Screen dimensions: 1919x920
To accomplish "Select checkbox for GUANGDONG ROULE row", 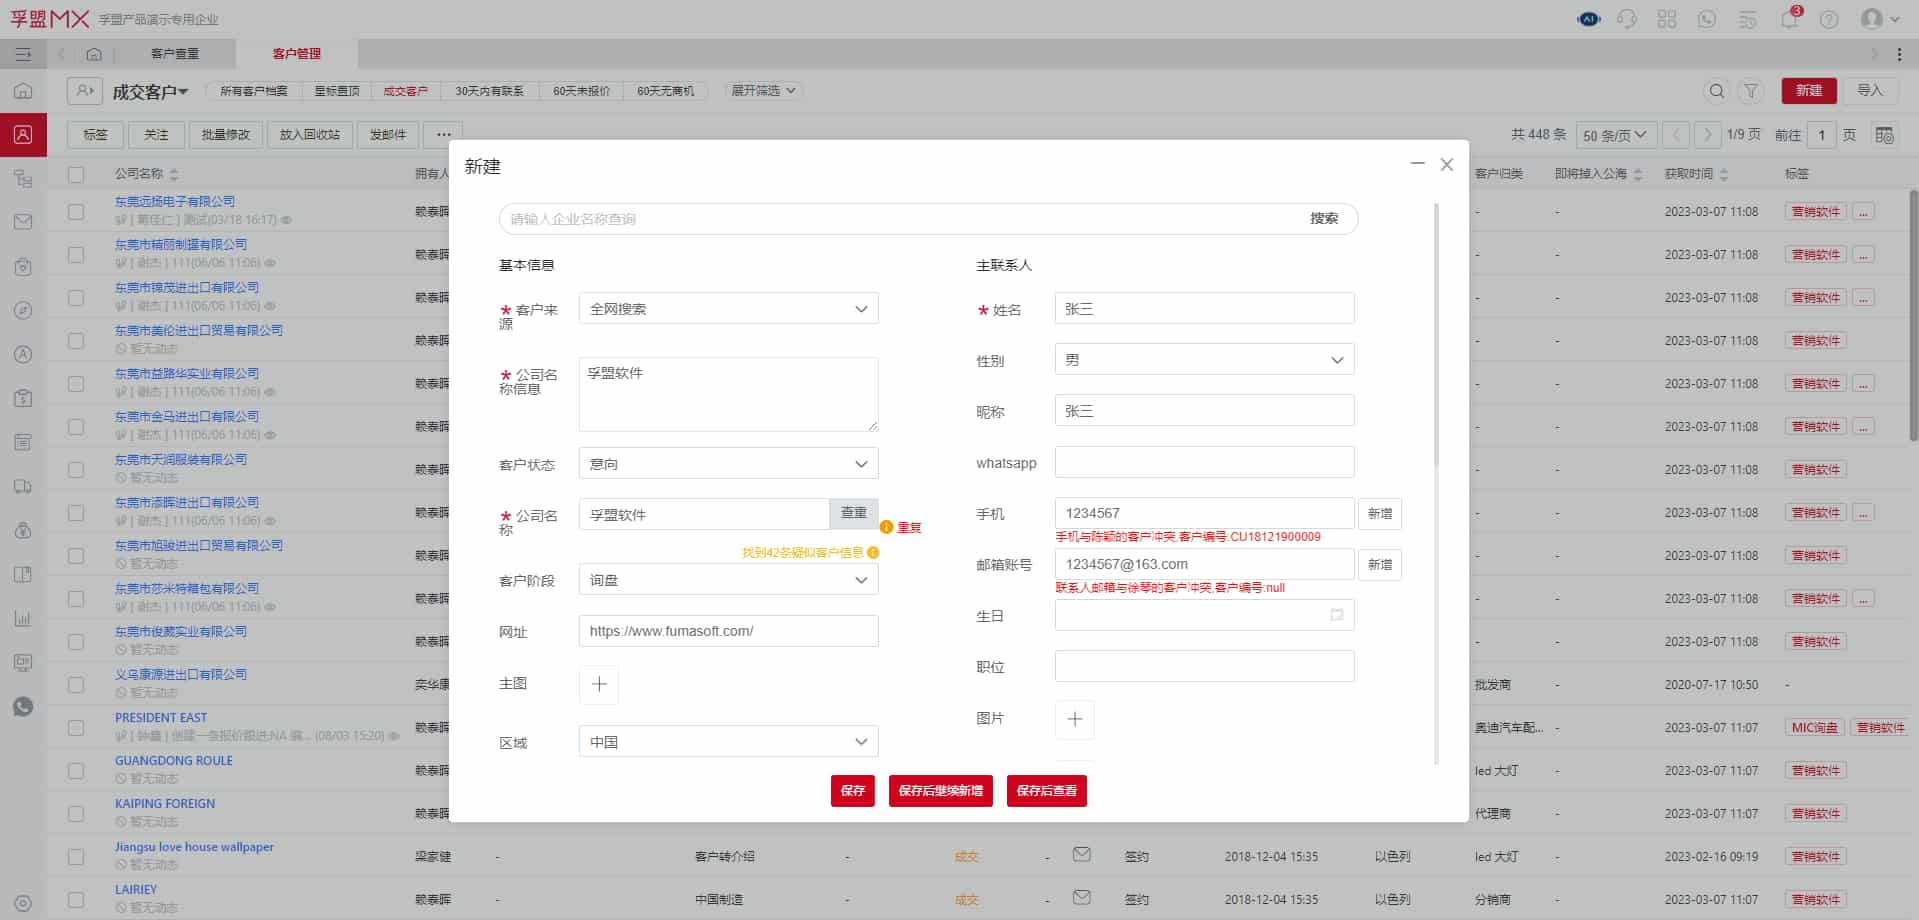I will (76, 770).
